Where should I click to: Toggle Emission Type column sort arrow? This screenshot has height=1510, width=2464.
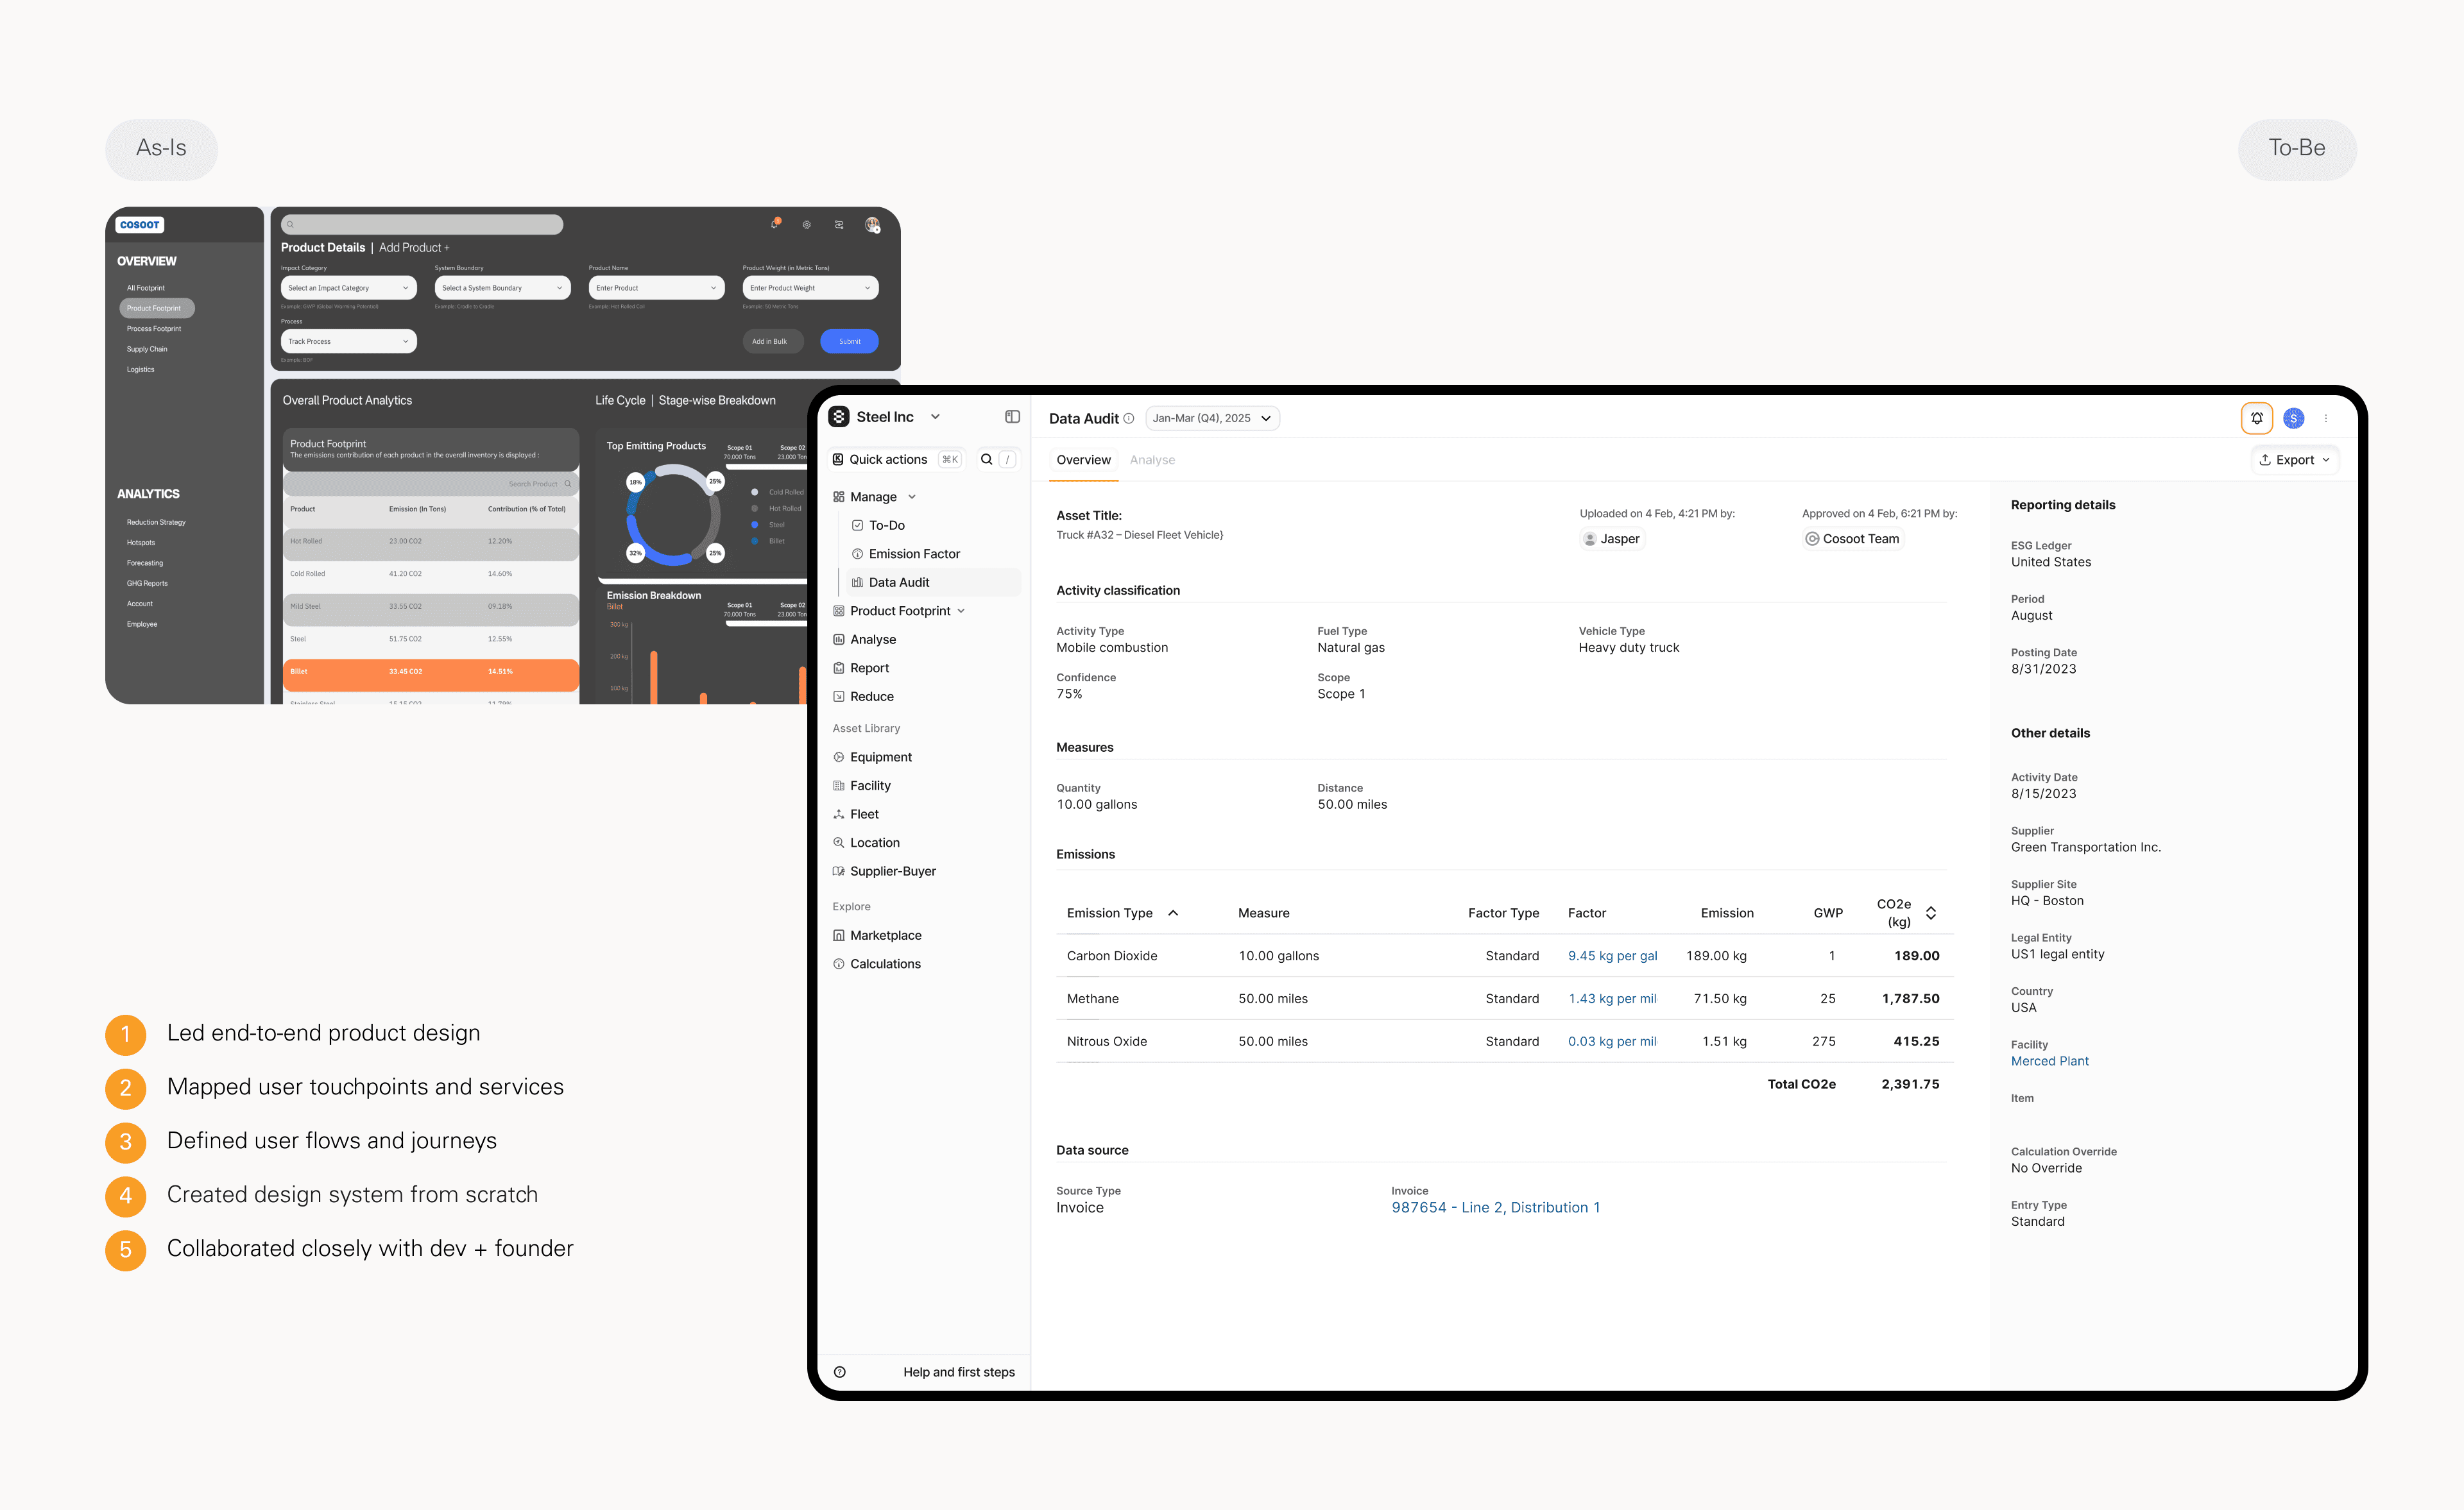(x=1173, y=913)
